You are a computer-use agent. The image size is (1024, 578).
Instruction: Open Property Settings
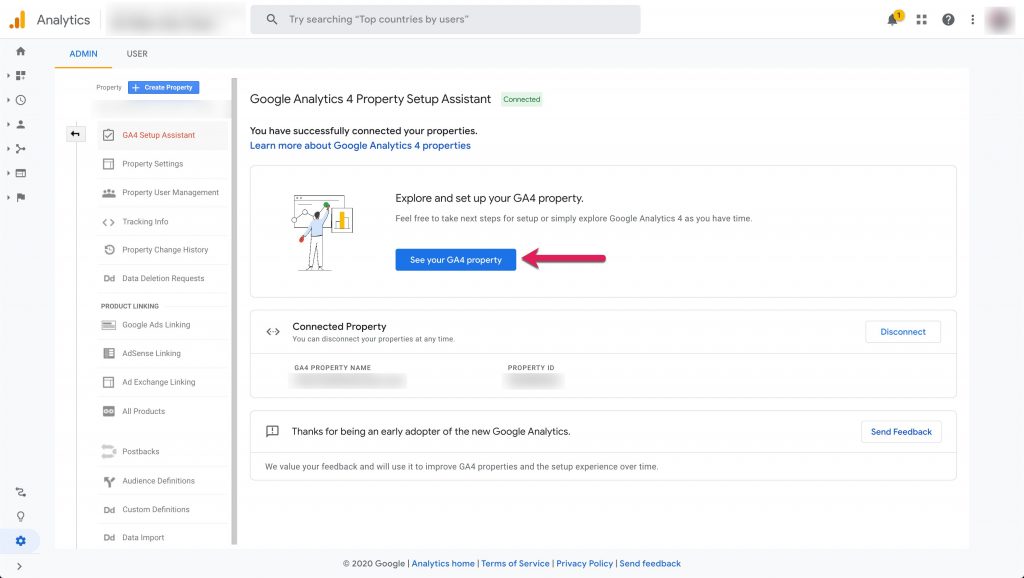point(163,164)
